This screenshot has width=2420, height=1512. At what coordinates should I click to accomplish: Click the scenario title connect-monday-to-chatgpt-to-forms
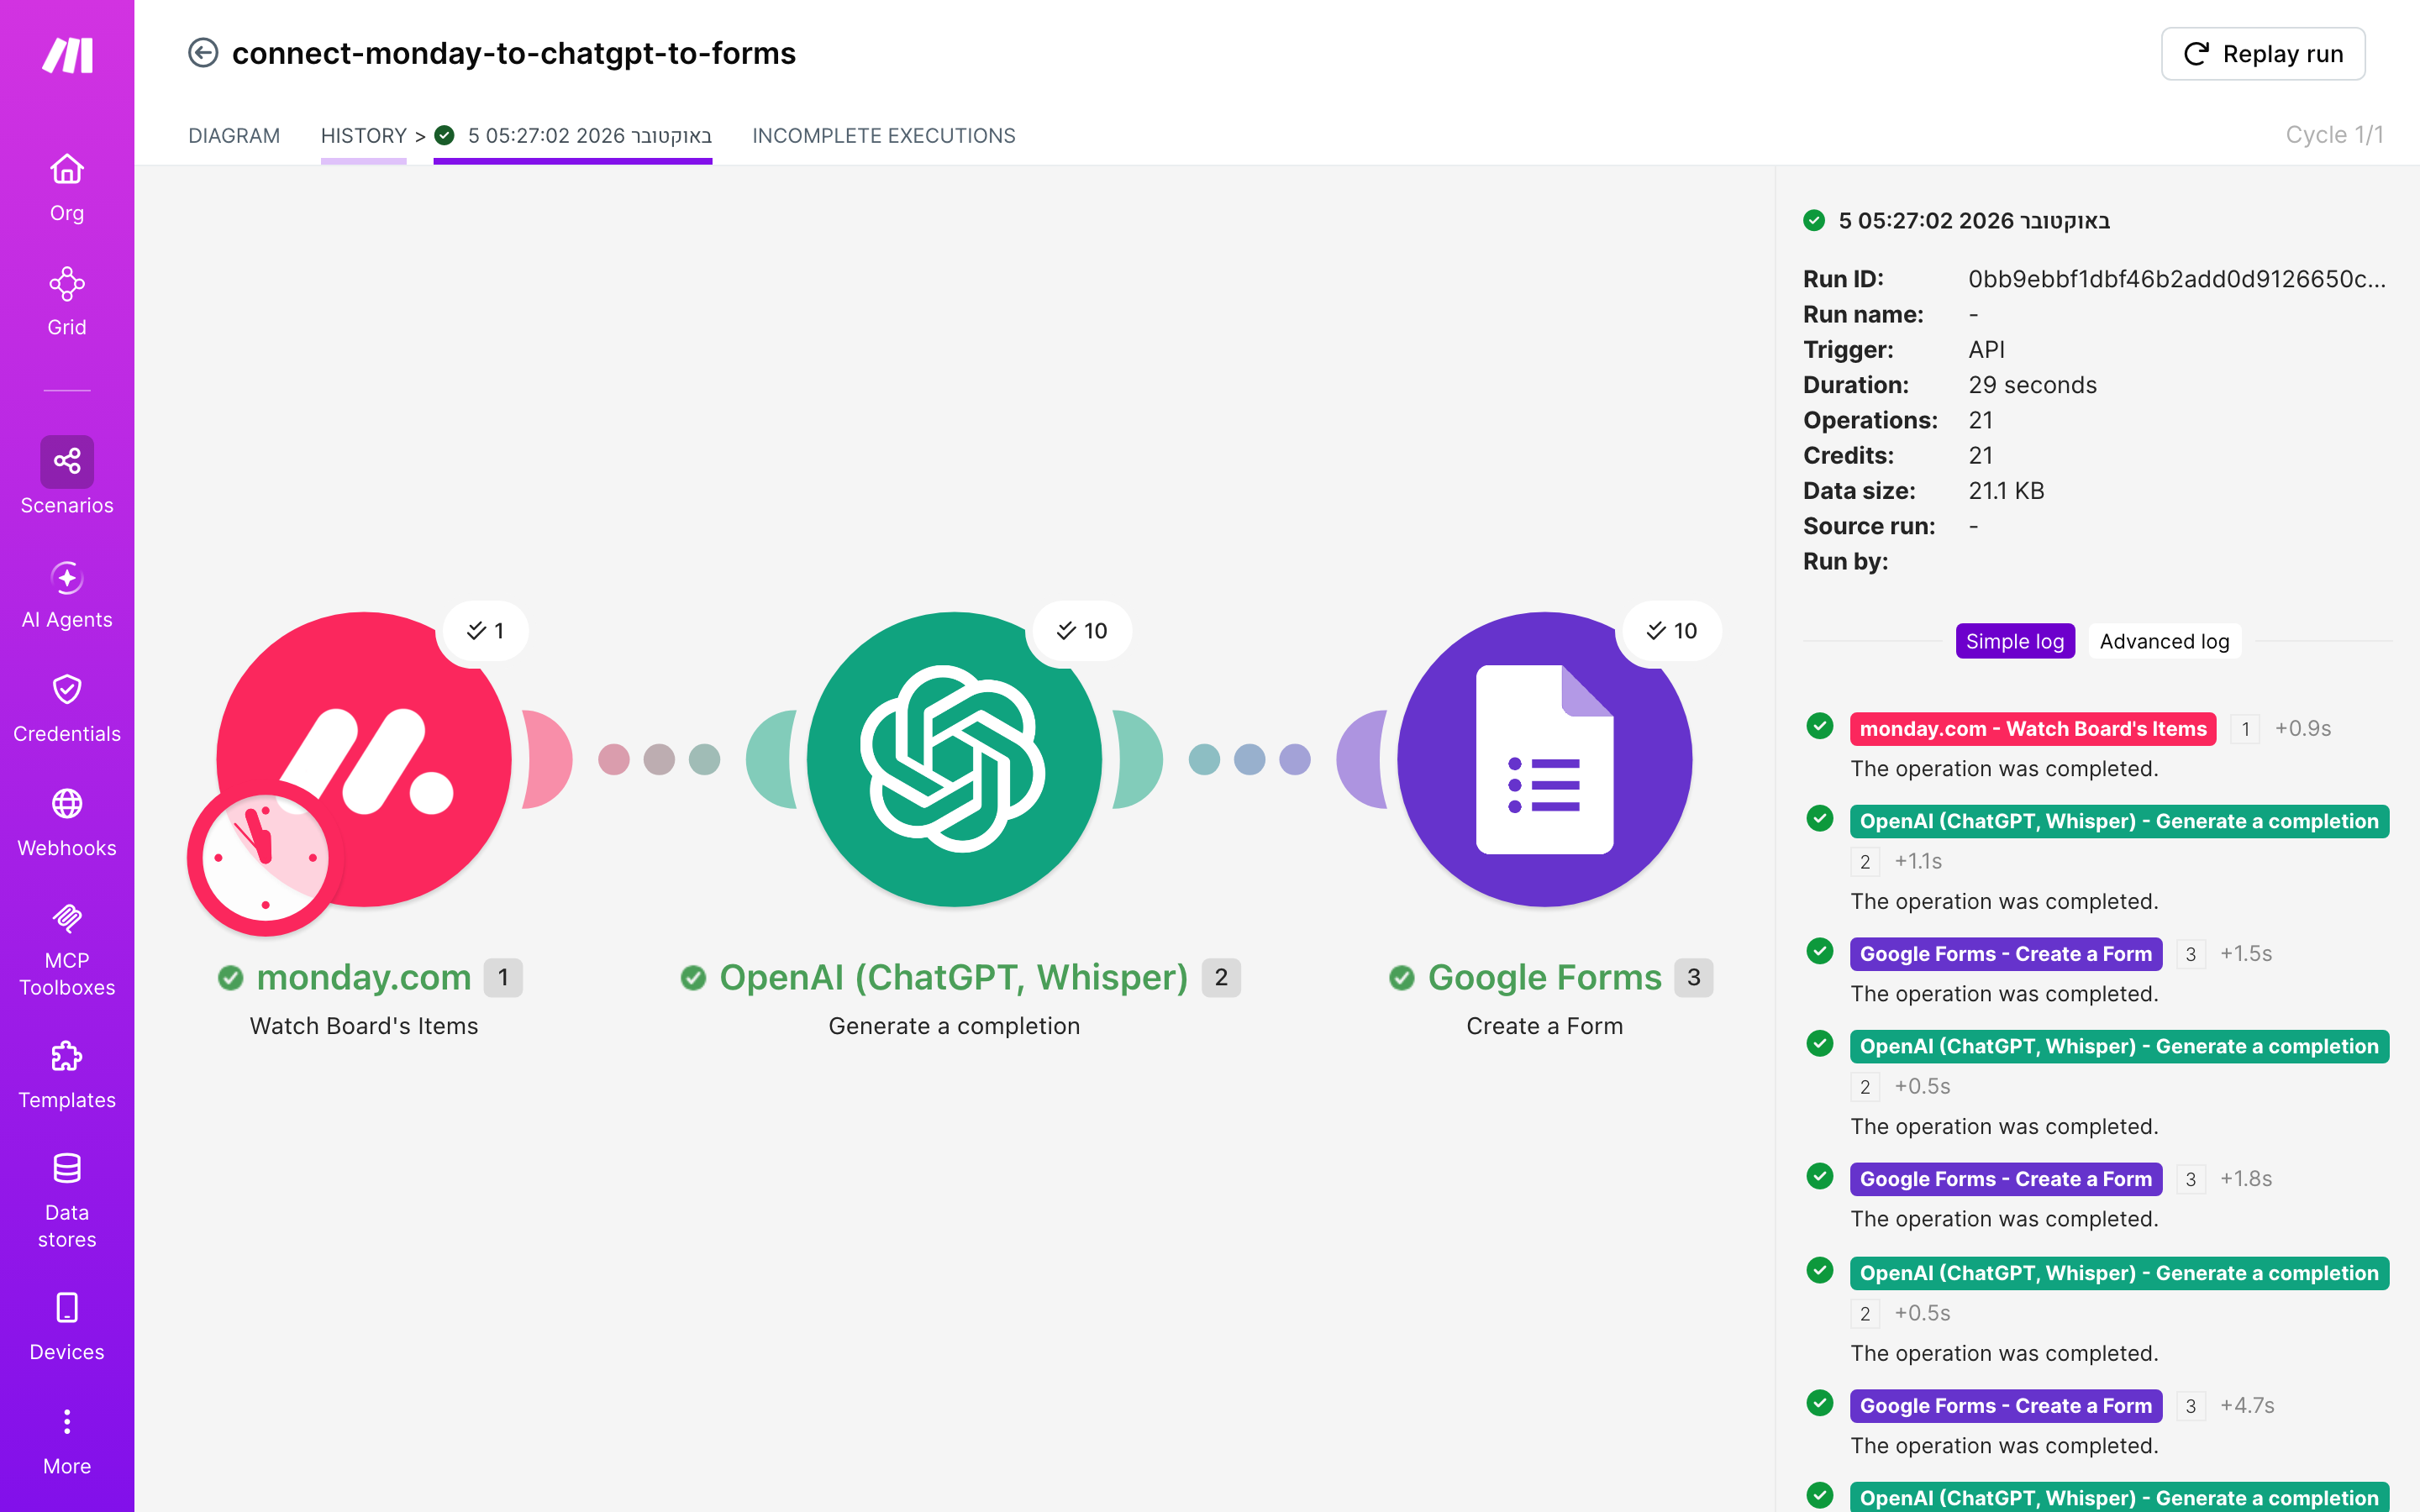click(x=514, y=53)
